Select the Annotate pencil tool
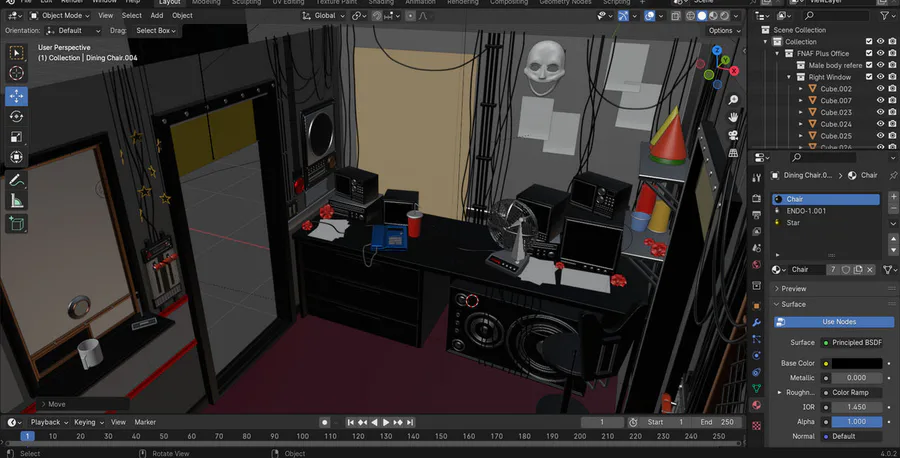 (x=17, y=180)
